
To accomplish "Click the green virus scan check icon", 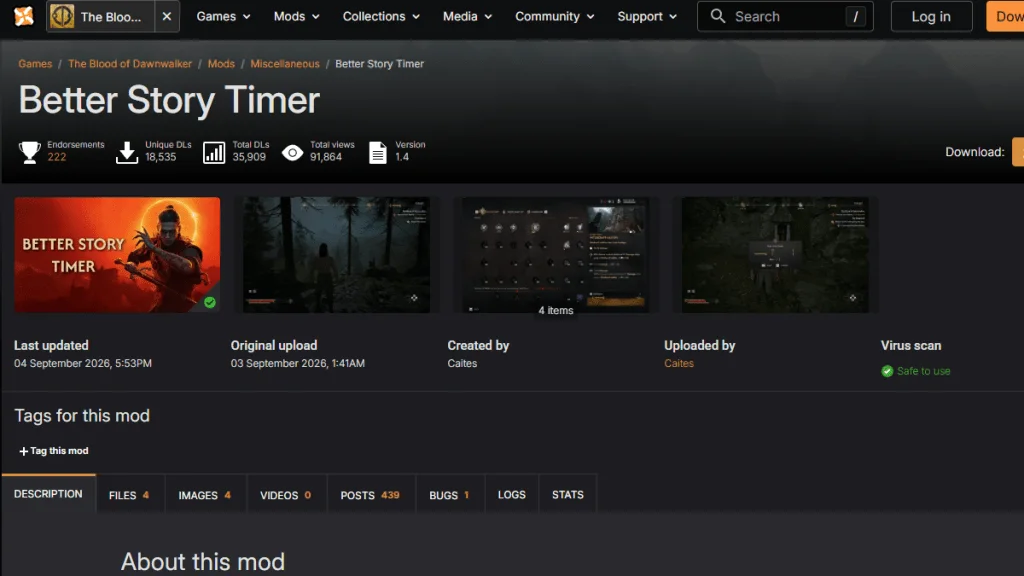I will point(887,371).
